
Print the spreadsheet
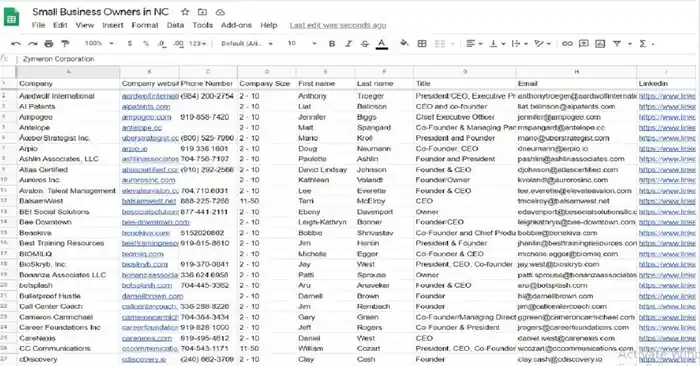point(49,44)
